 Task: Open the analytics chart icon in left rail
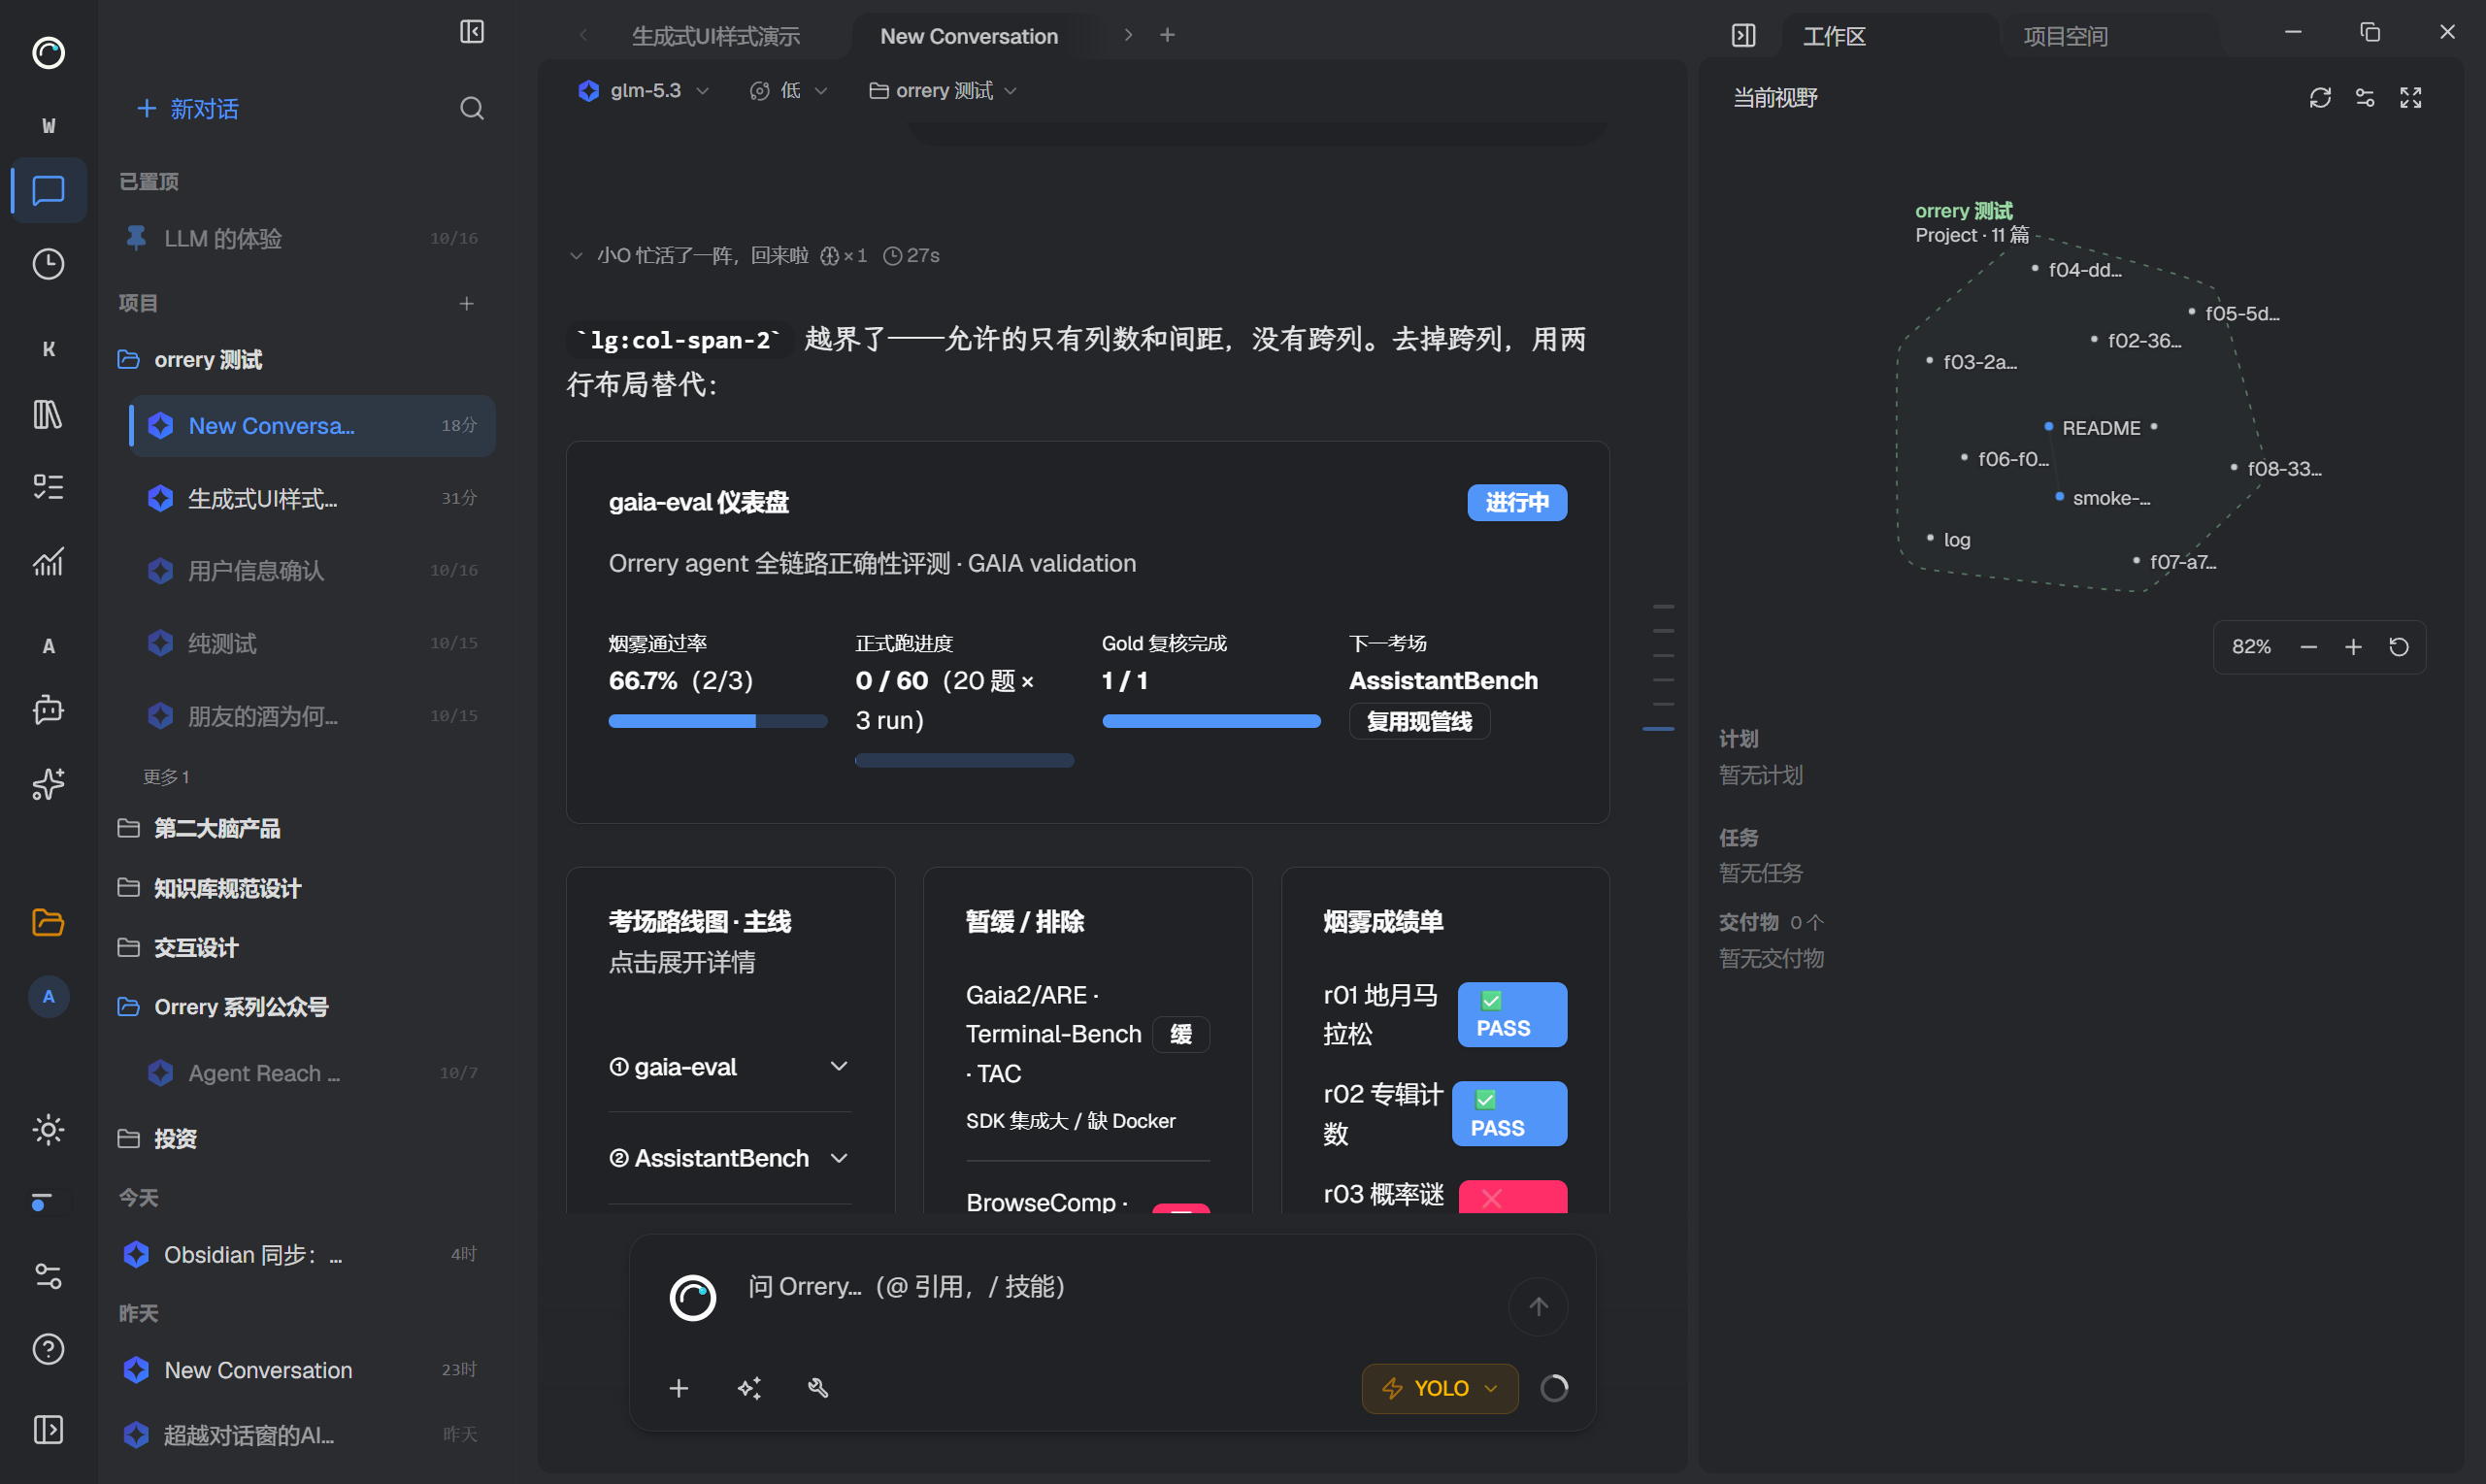(48, 562)
